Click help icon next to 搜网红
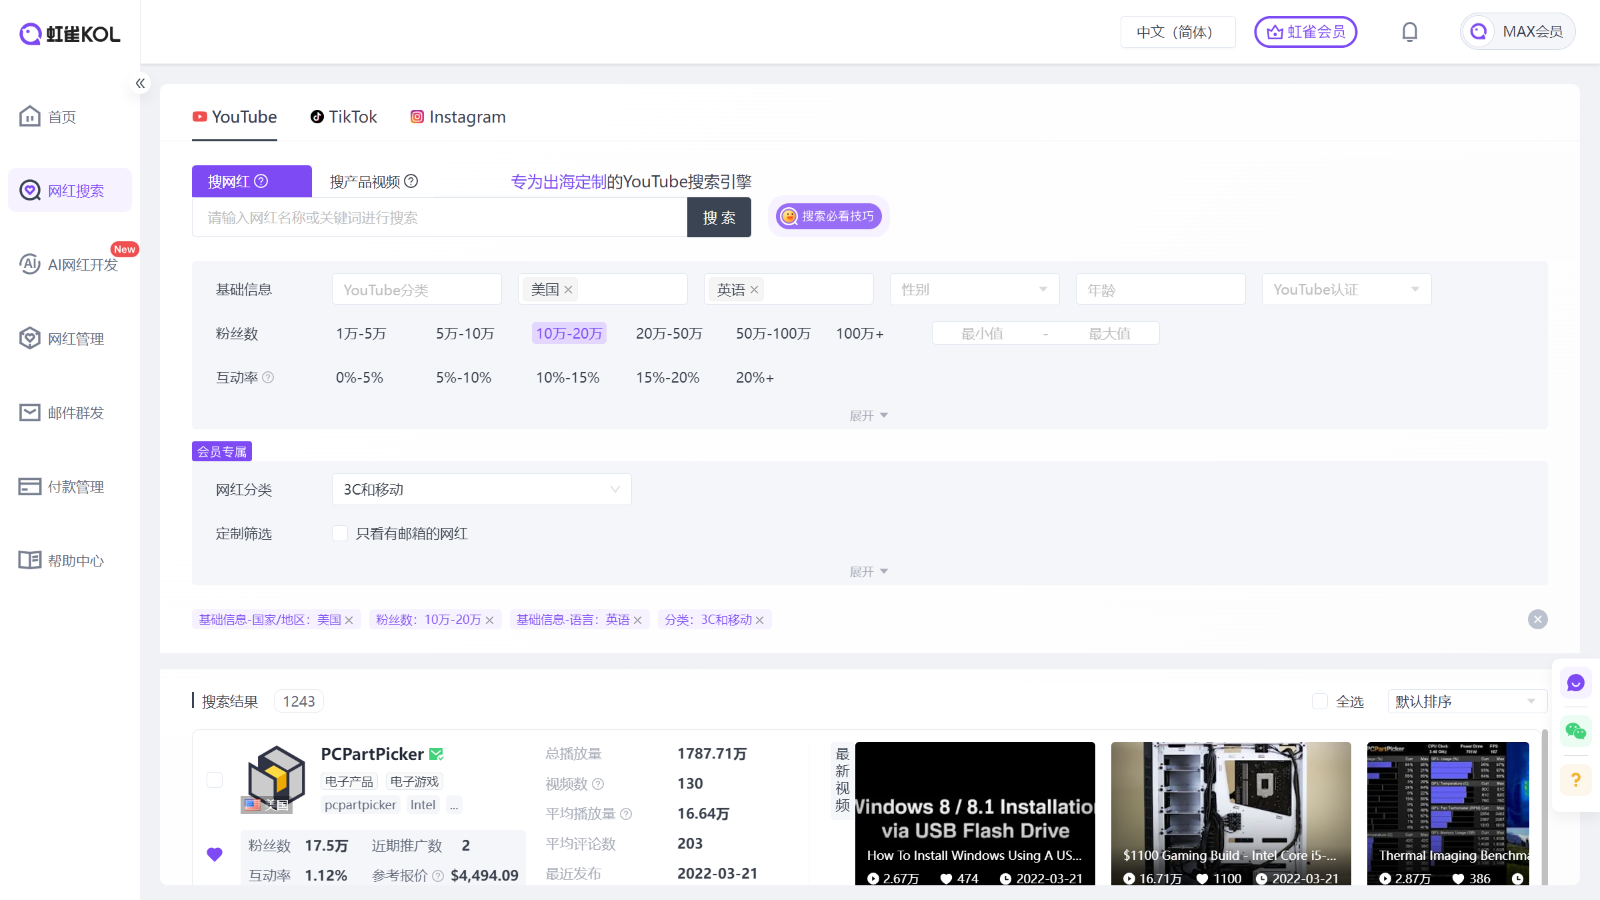 261,181
